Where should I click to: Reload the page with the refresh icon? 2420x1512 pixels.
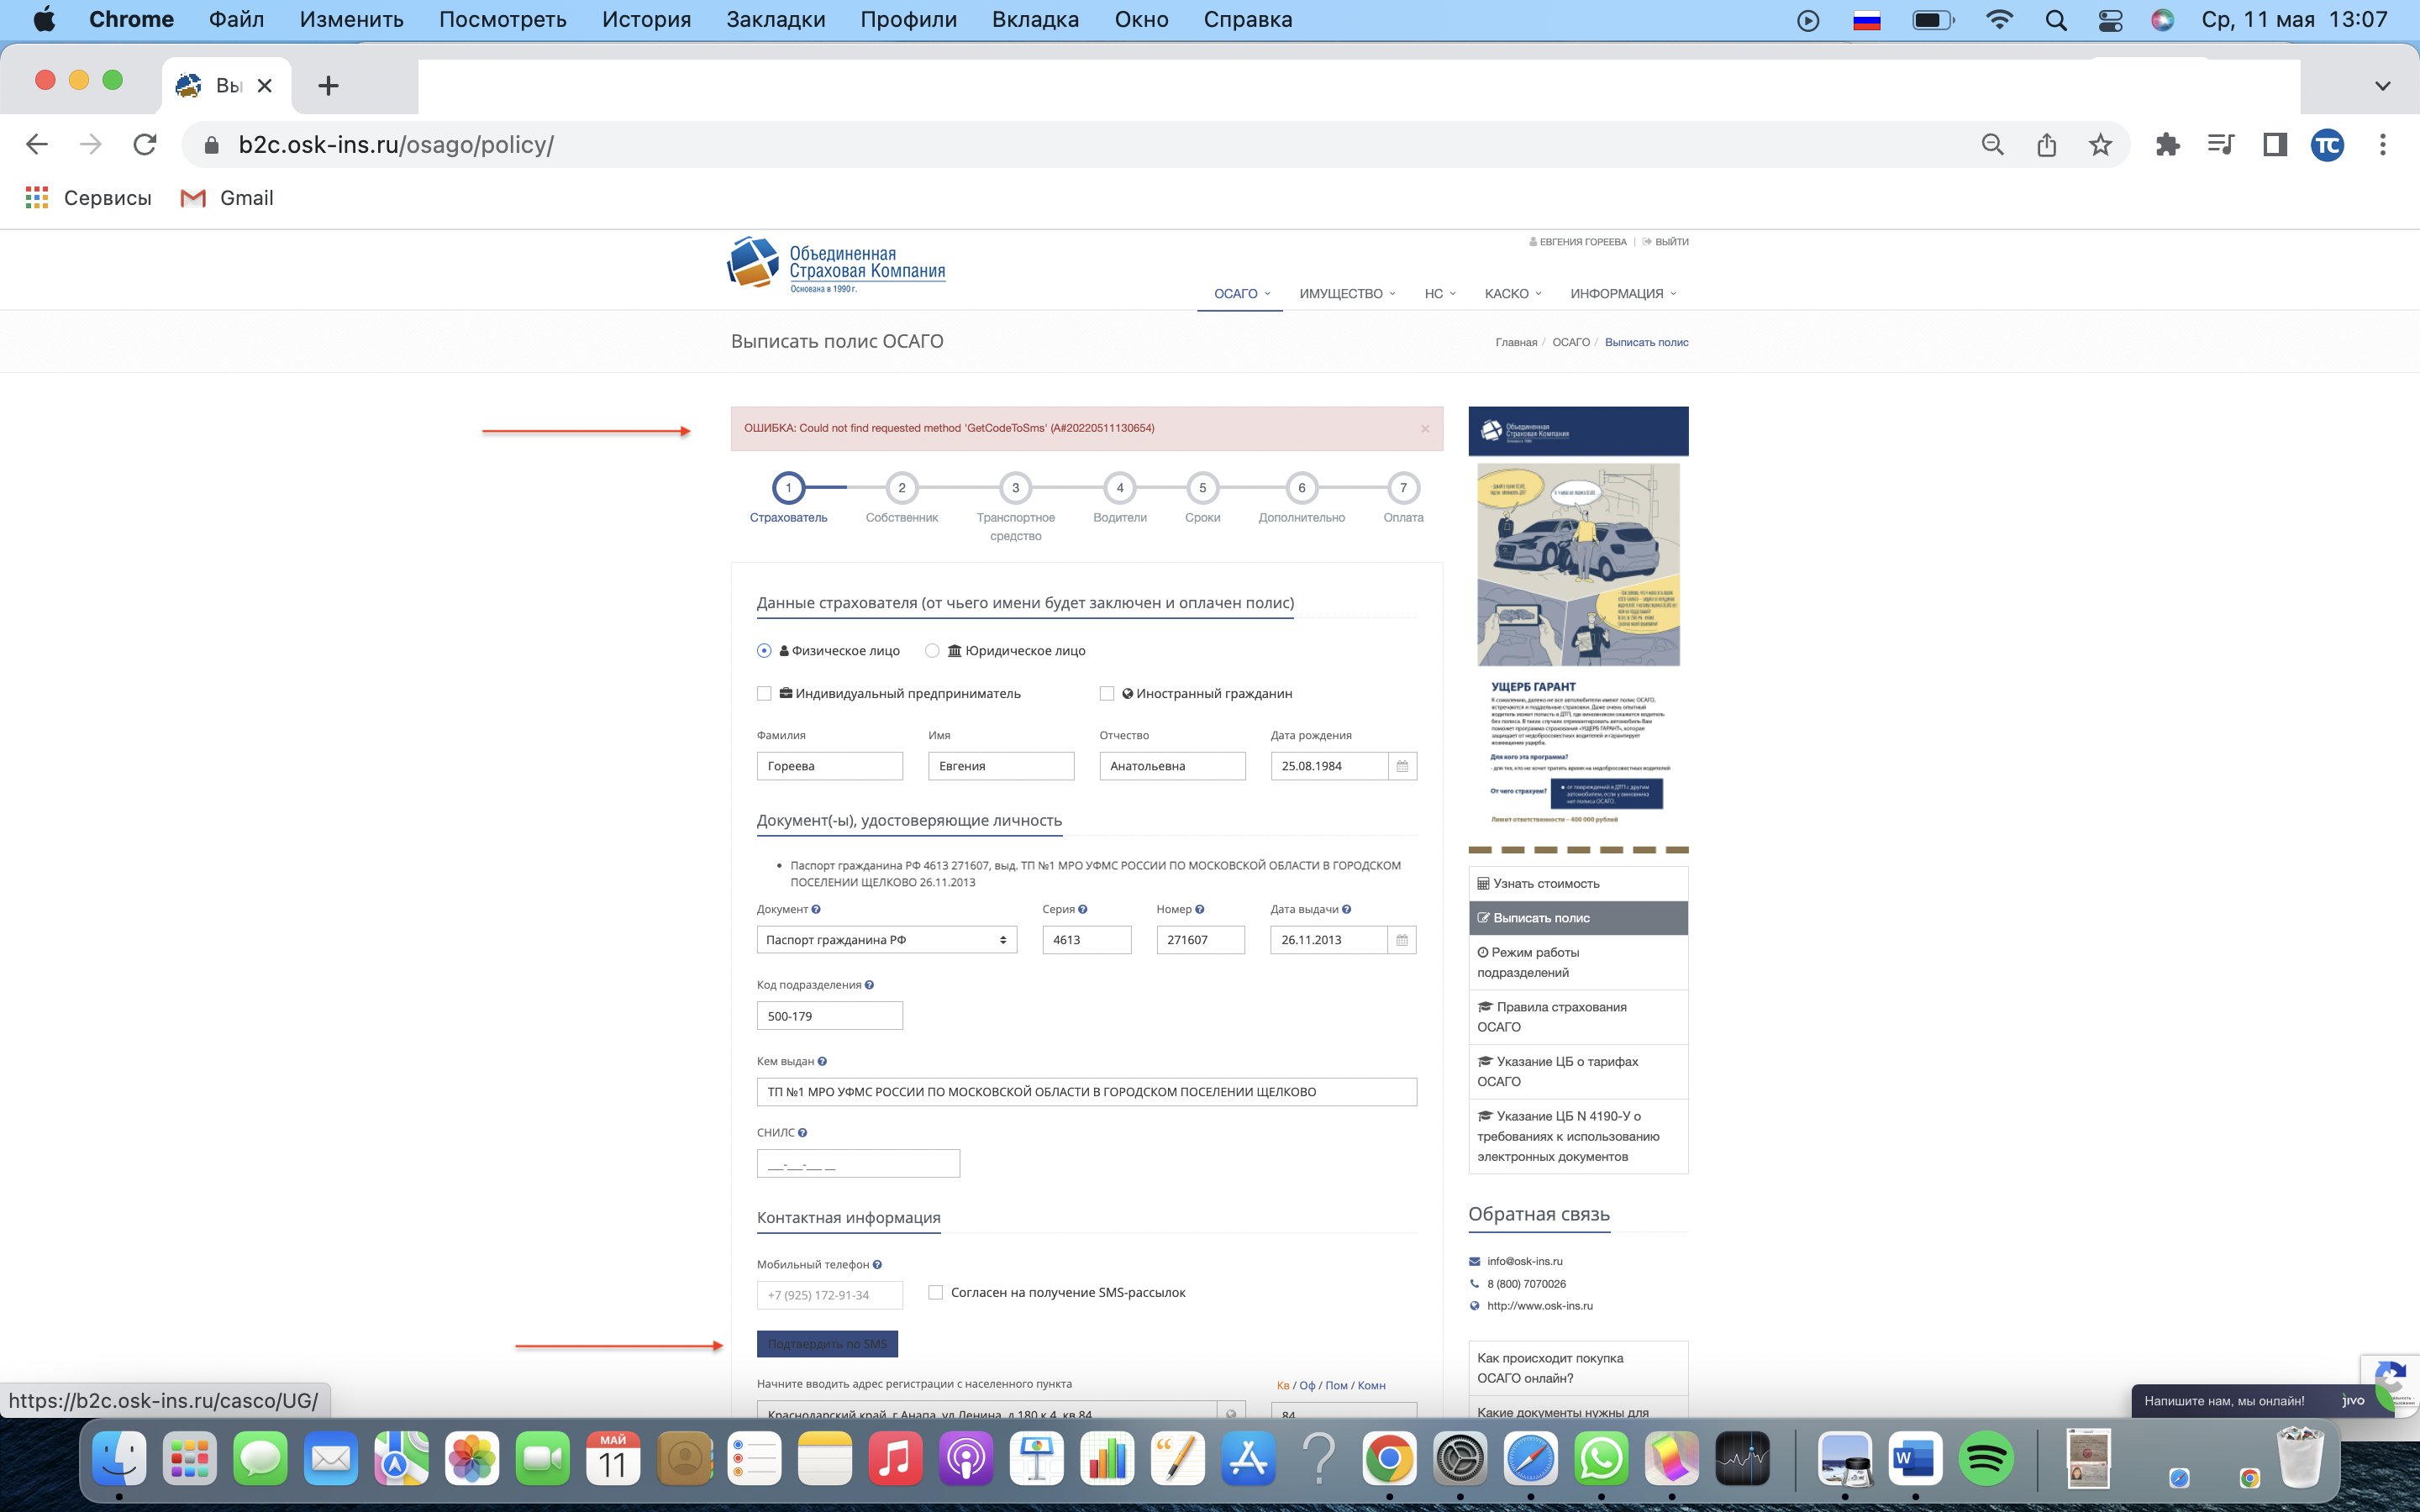tap(145, 145)
